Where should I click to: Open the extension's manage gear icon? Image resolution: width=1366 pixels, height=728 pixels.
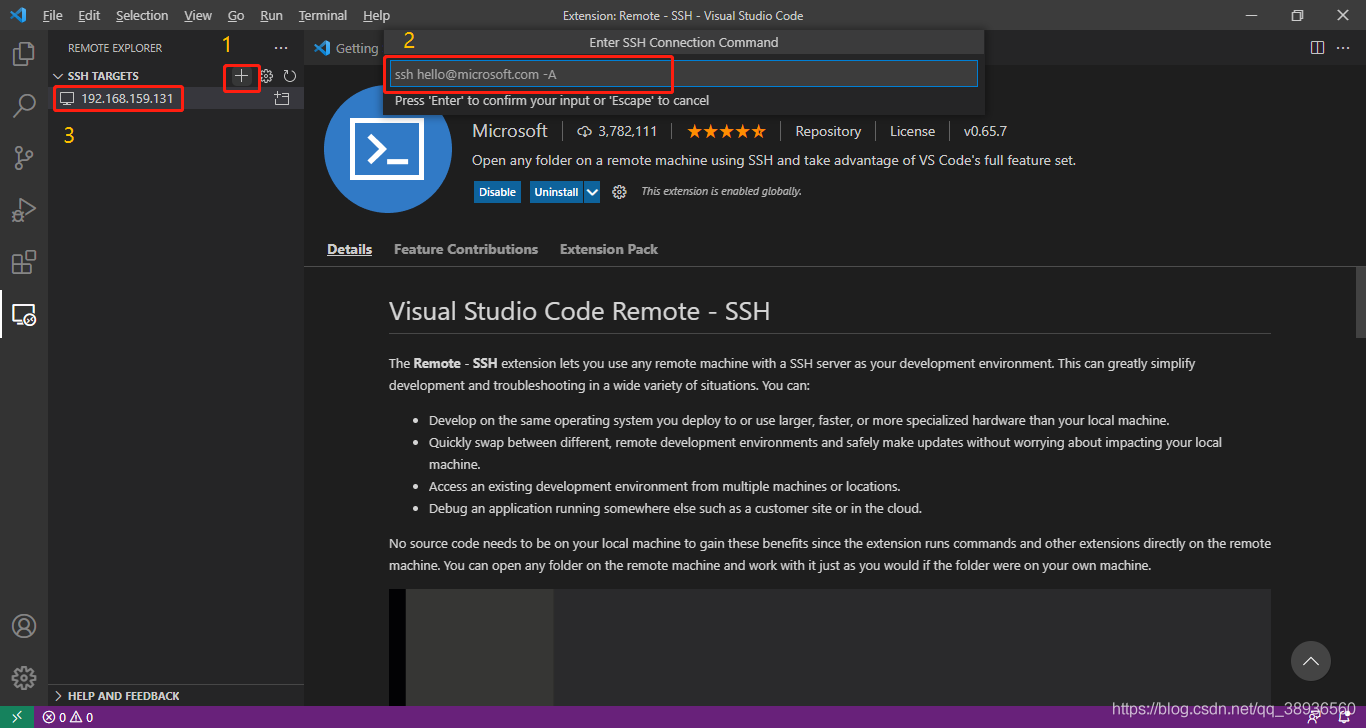pyautogui.click(x=619, y=192)
